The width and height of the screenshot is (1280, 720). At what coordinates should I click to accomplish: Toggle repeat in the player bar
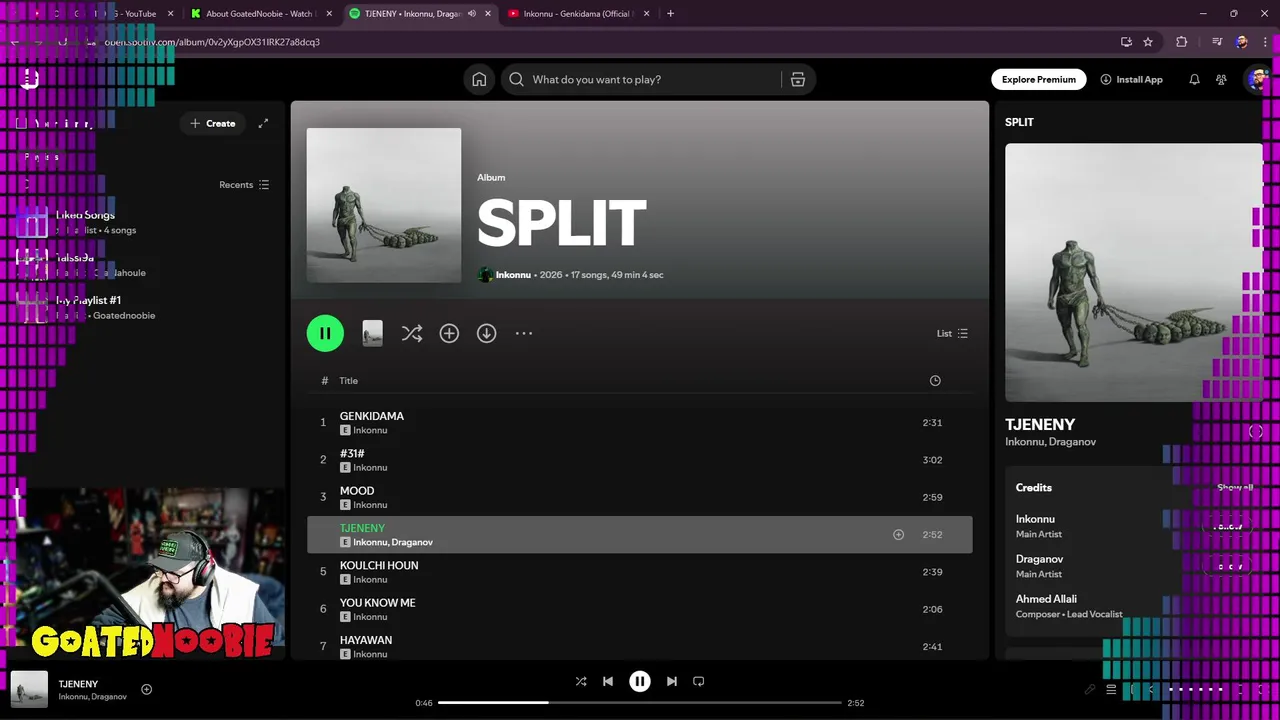coord(699,681)
